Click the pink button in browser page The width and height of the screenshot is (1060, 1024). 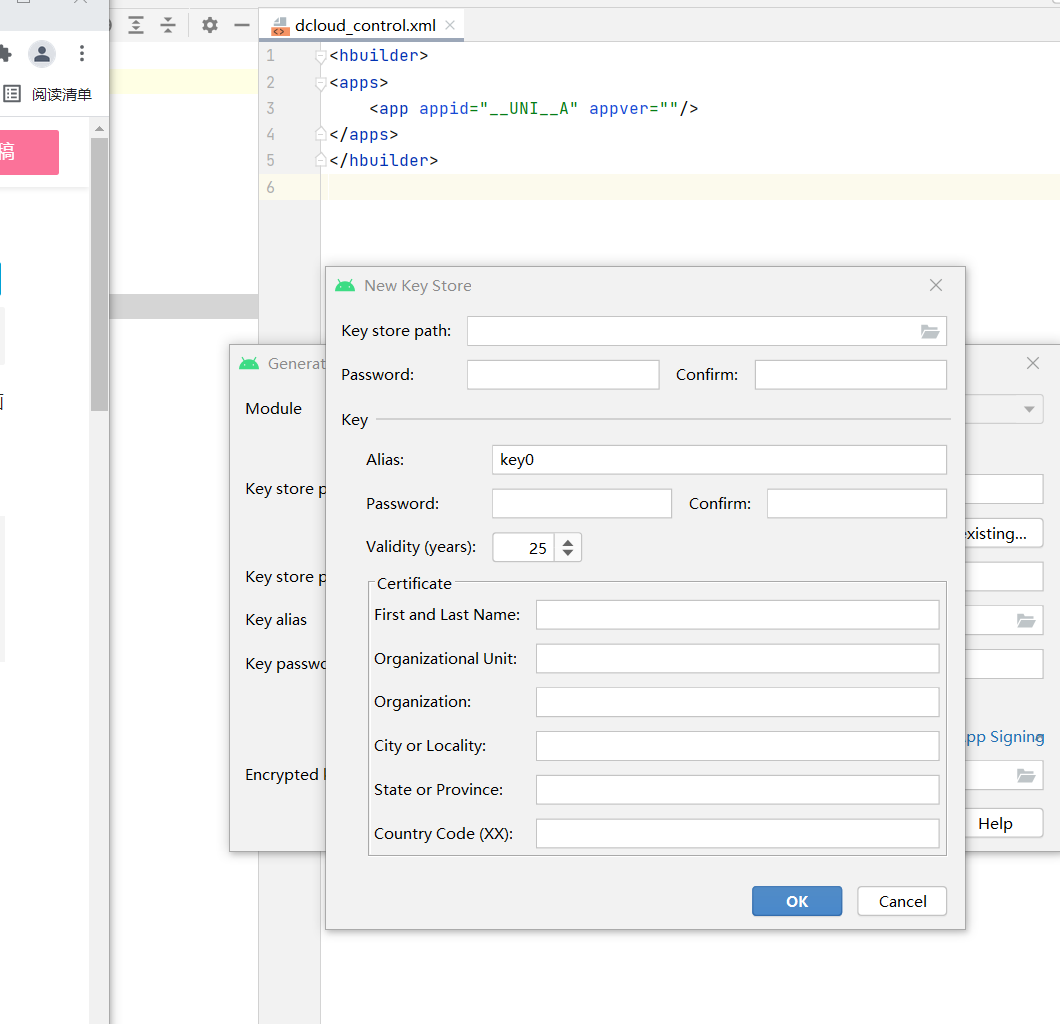tap(29, 152)
